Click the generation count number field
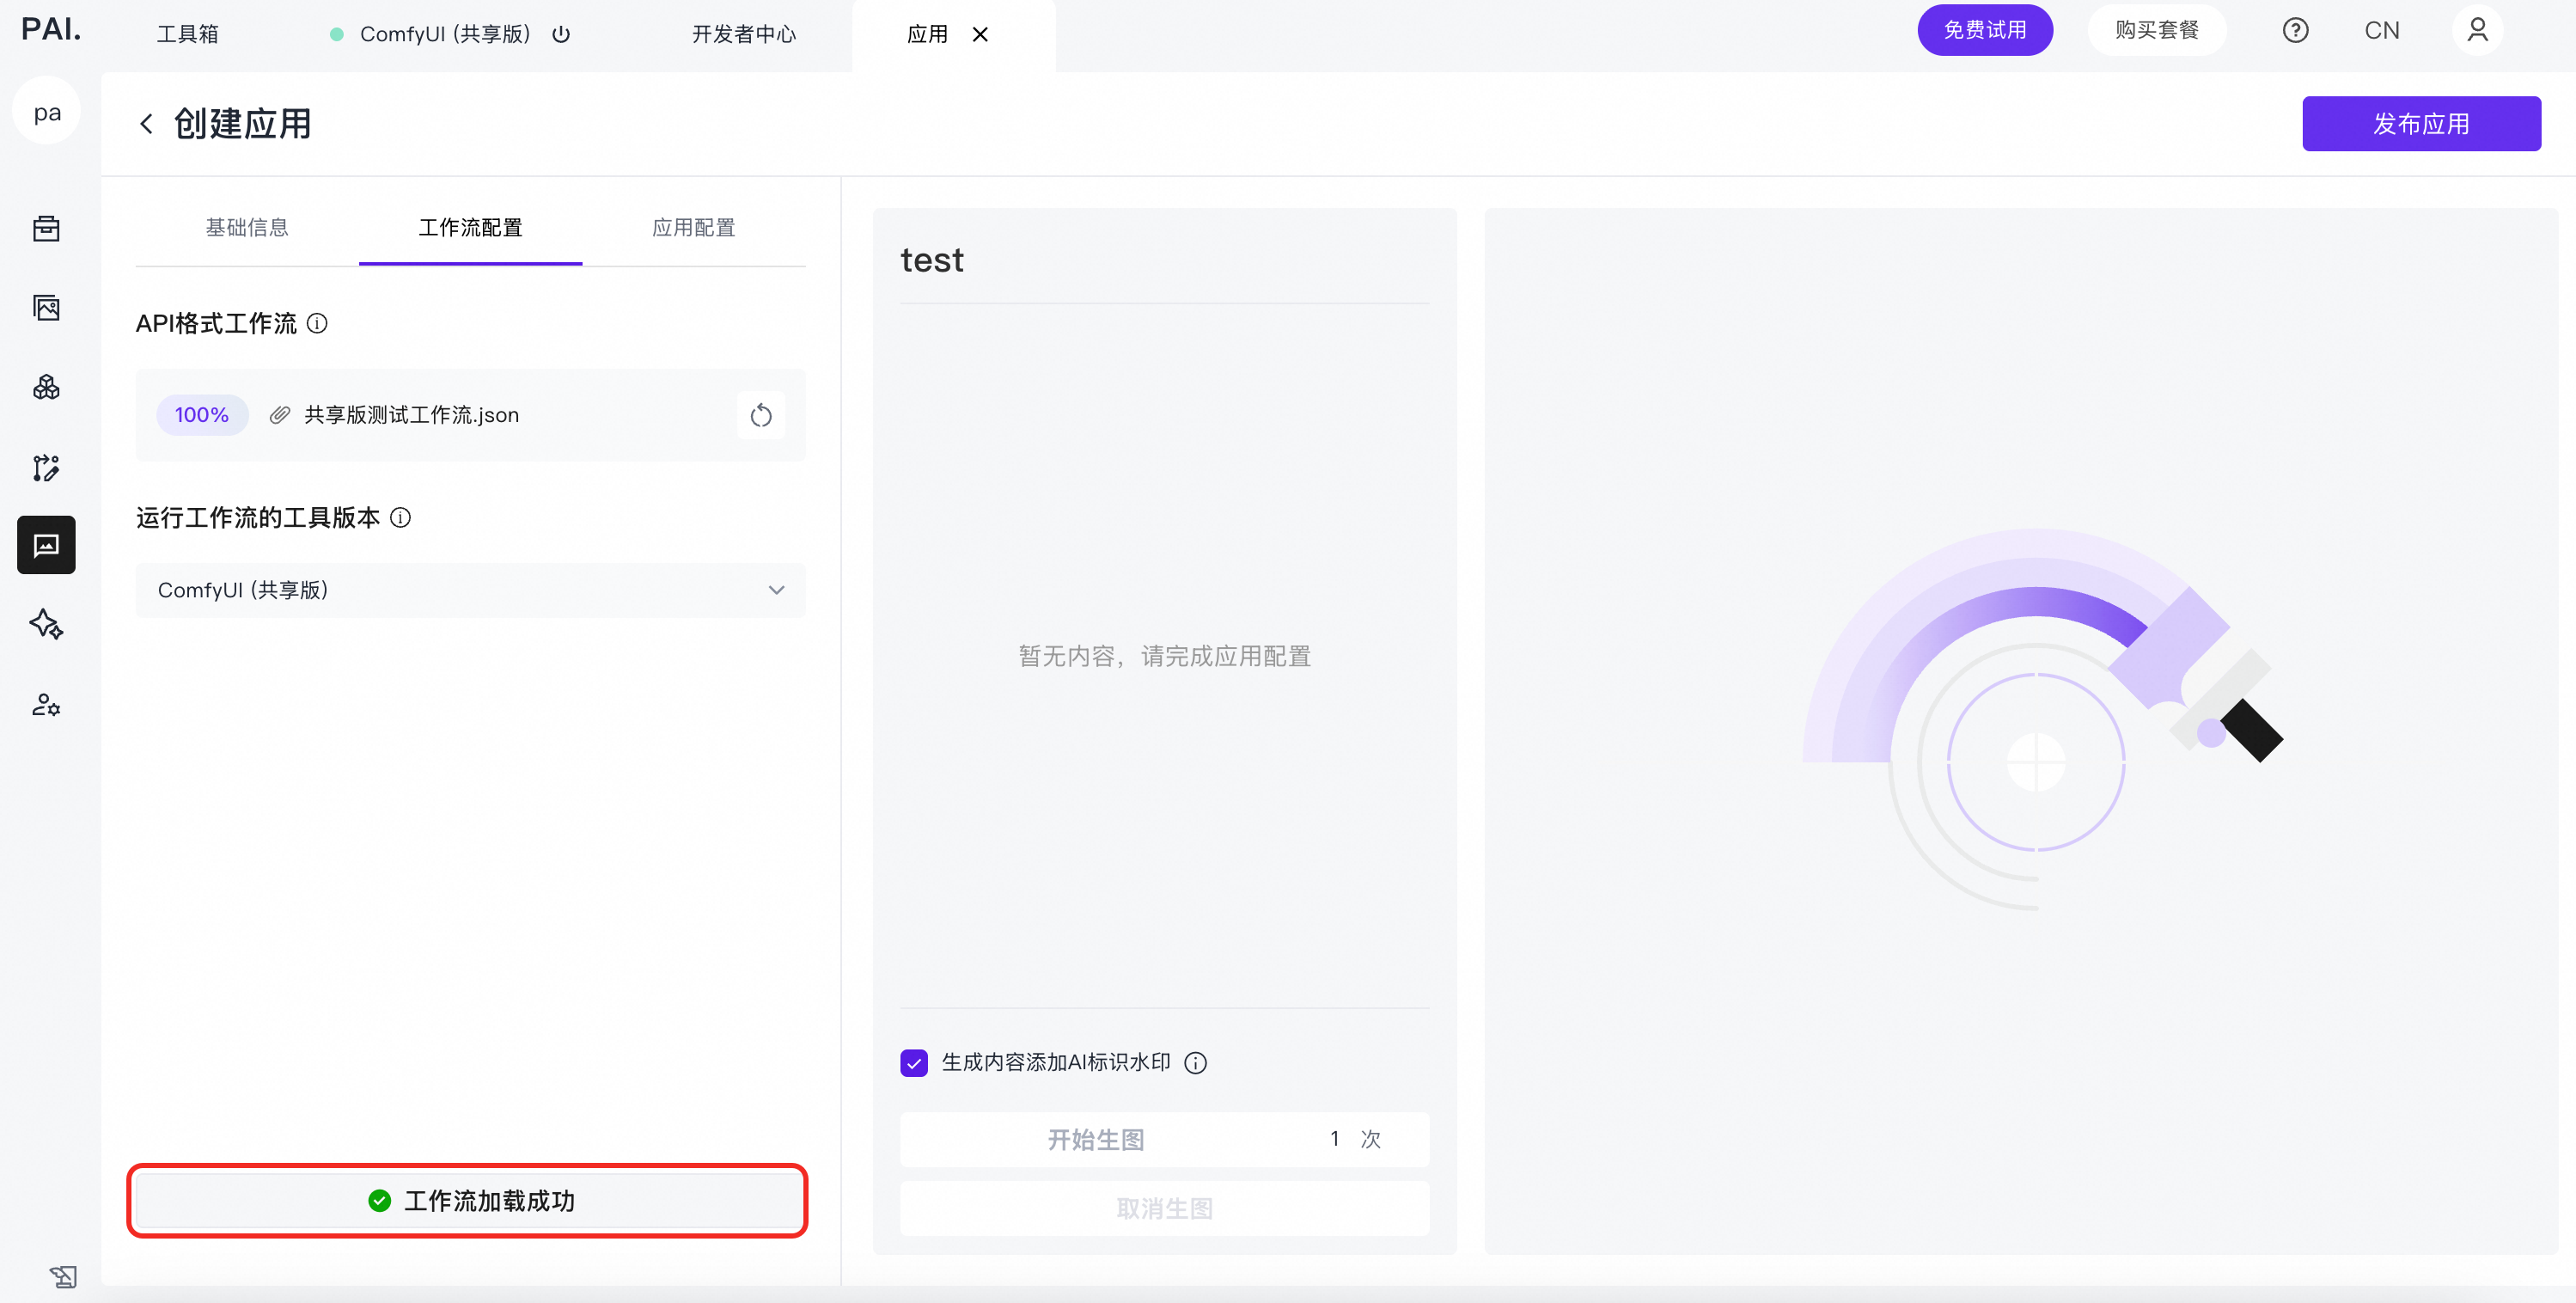 coord(1334,1139)
